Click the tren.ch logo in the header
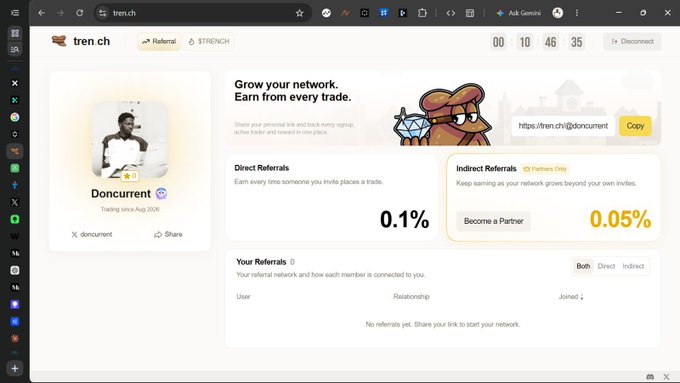The image size is (680, 383). coord(81,41)
